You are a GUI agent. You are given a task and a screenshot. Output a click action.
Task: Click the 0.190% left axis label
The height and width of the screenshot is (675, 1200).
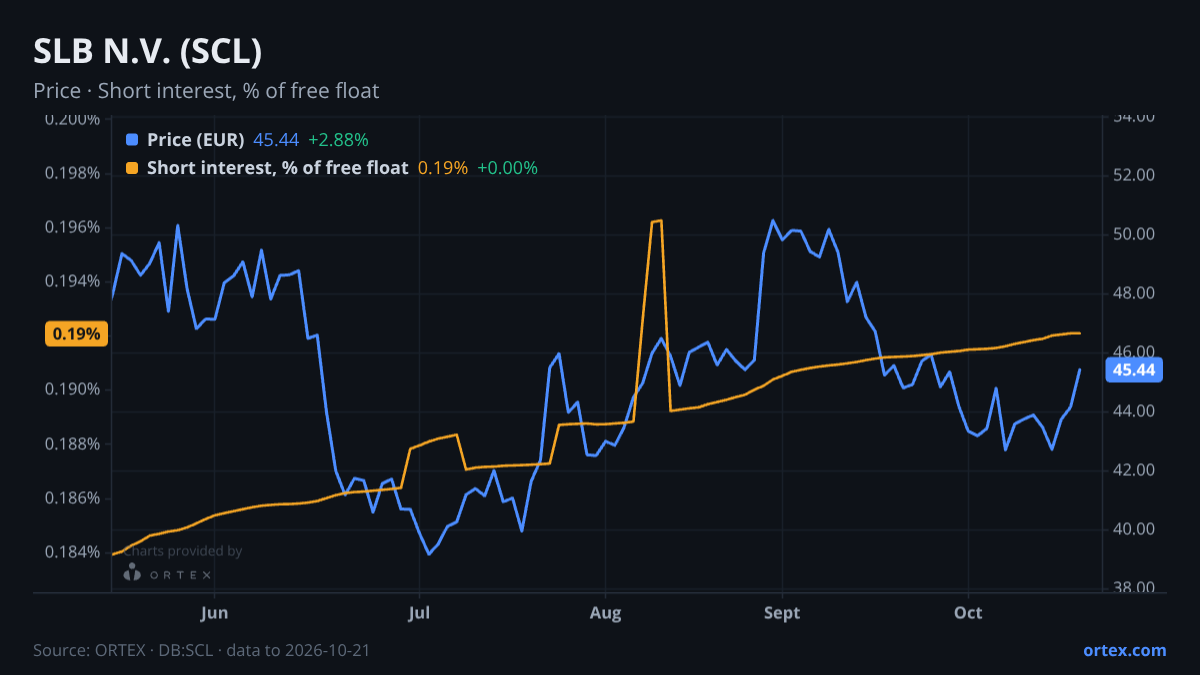pos(72,390)
